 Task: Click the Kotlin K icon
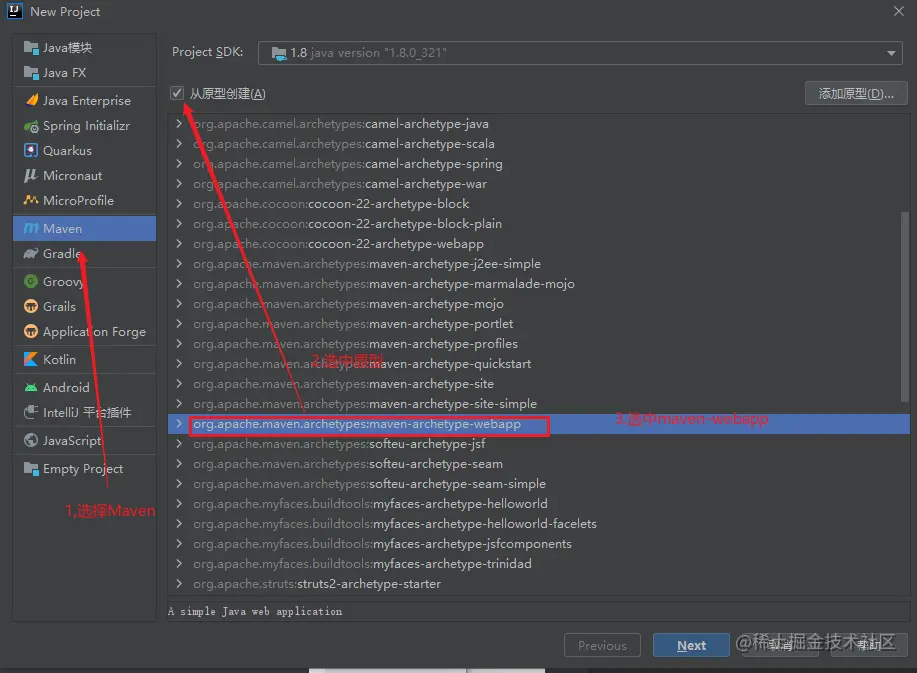(31, 359)
